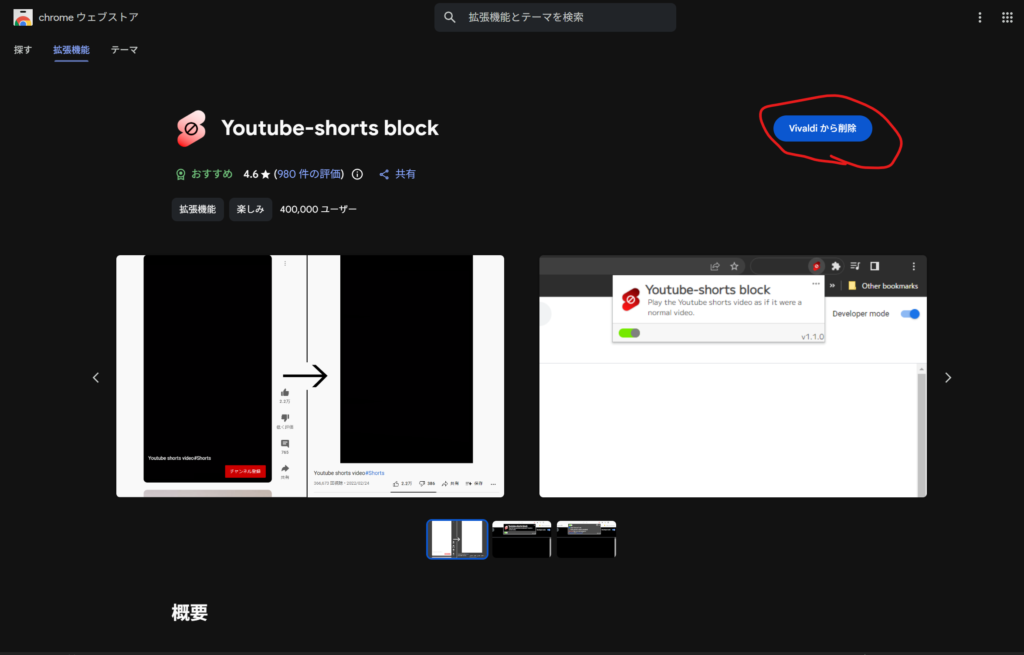This screenshot has width=1024, height=655.
Task: Click the rating info circle icon
Action: point(358,174)
